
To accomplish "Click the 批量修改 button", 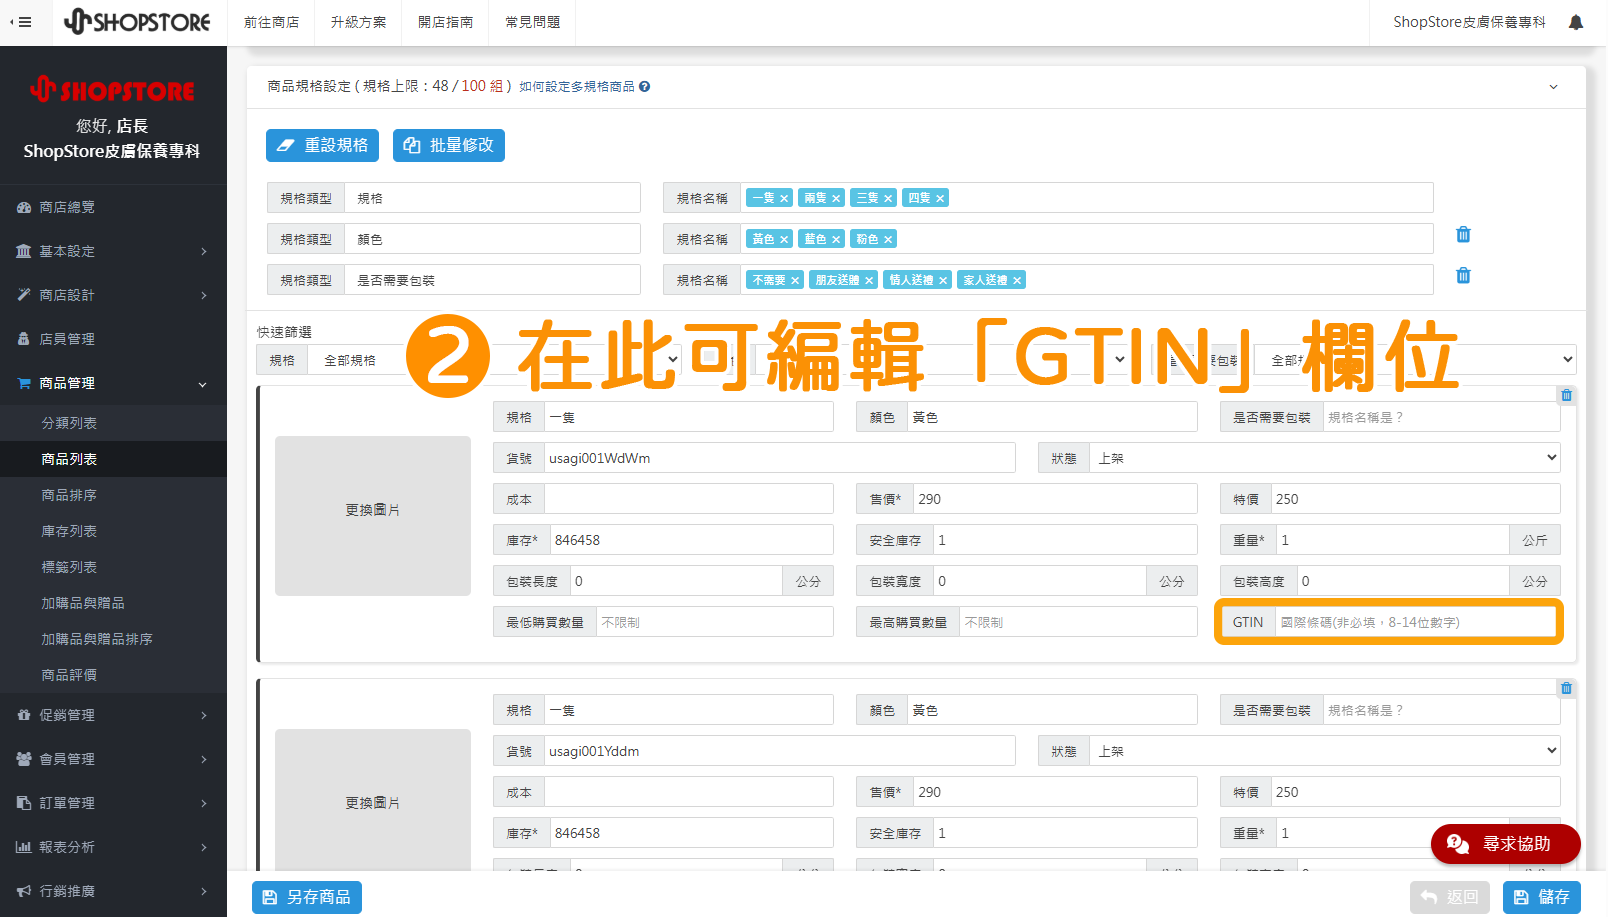I will pyautogui.click(x=449, y=145).
